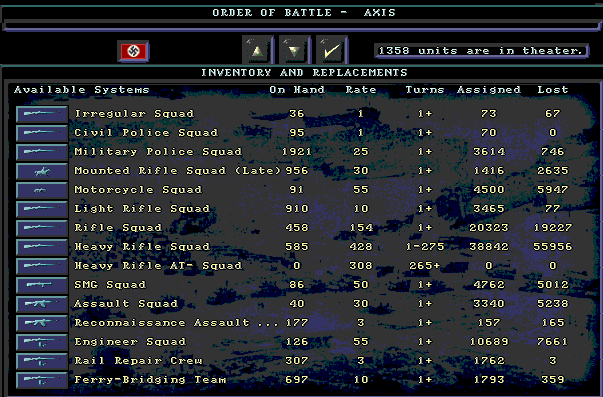Image resolution: width=603 pixels, height=397 pixels.
Task: Click Mounted Rifle Squad lost value 2635
Action: (x=553, y=171)
